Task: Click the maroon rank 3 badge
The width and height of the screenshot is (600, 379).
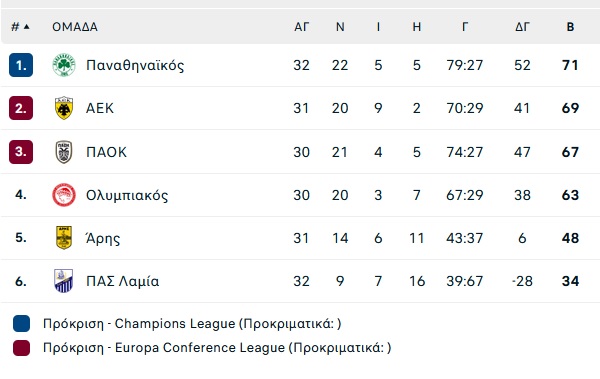Action: point(21,152)
